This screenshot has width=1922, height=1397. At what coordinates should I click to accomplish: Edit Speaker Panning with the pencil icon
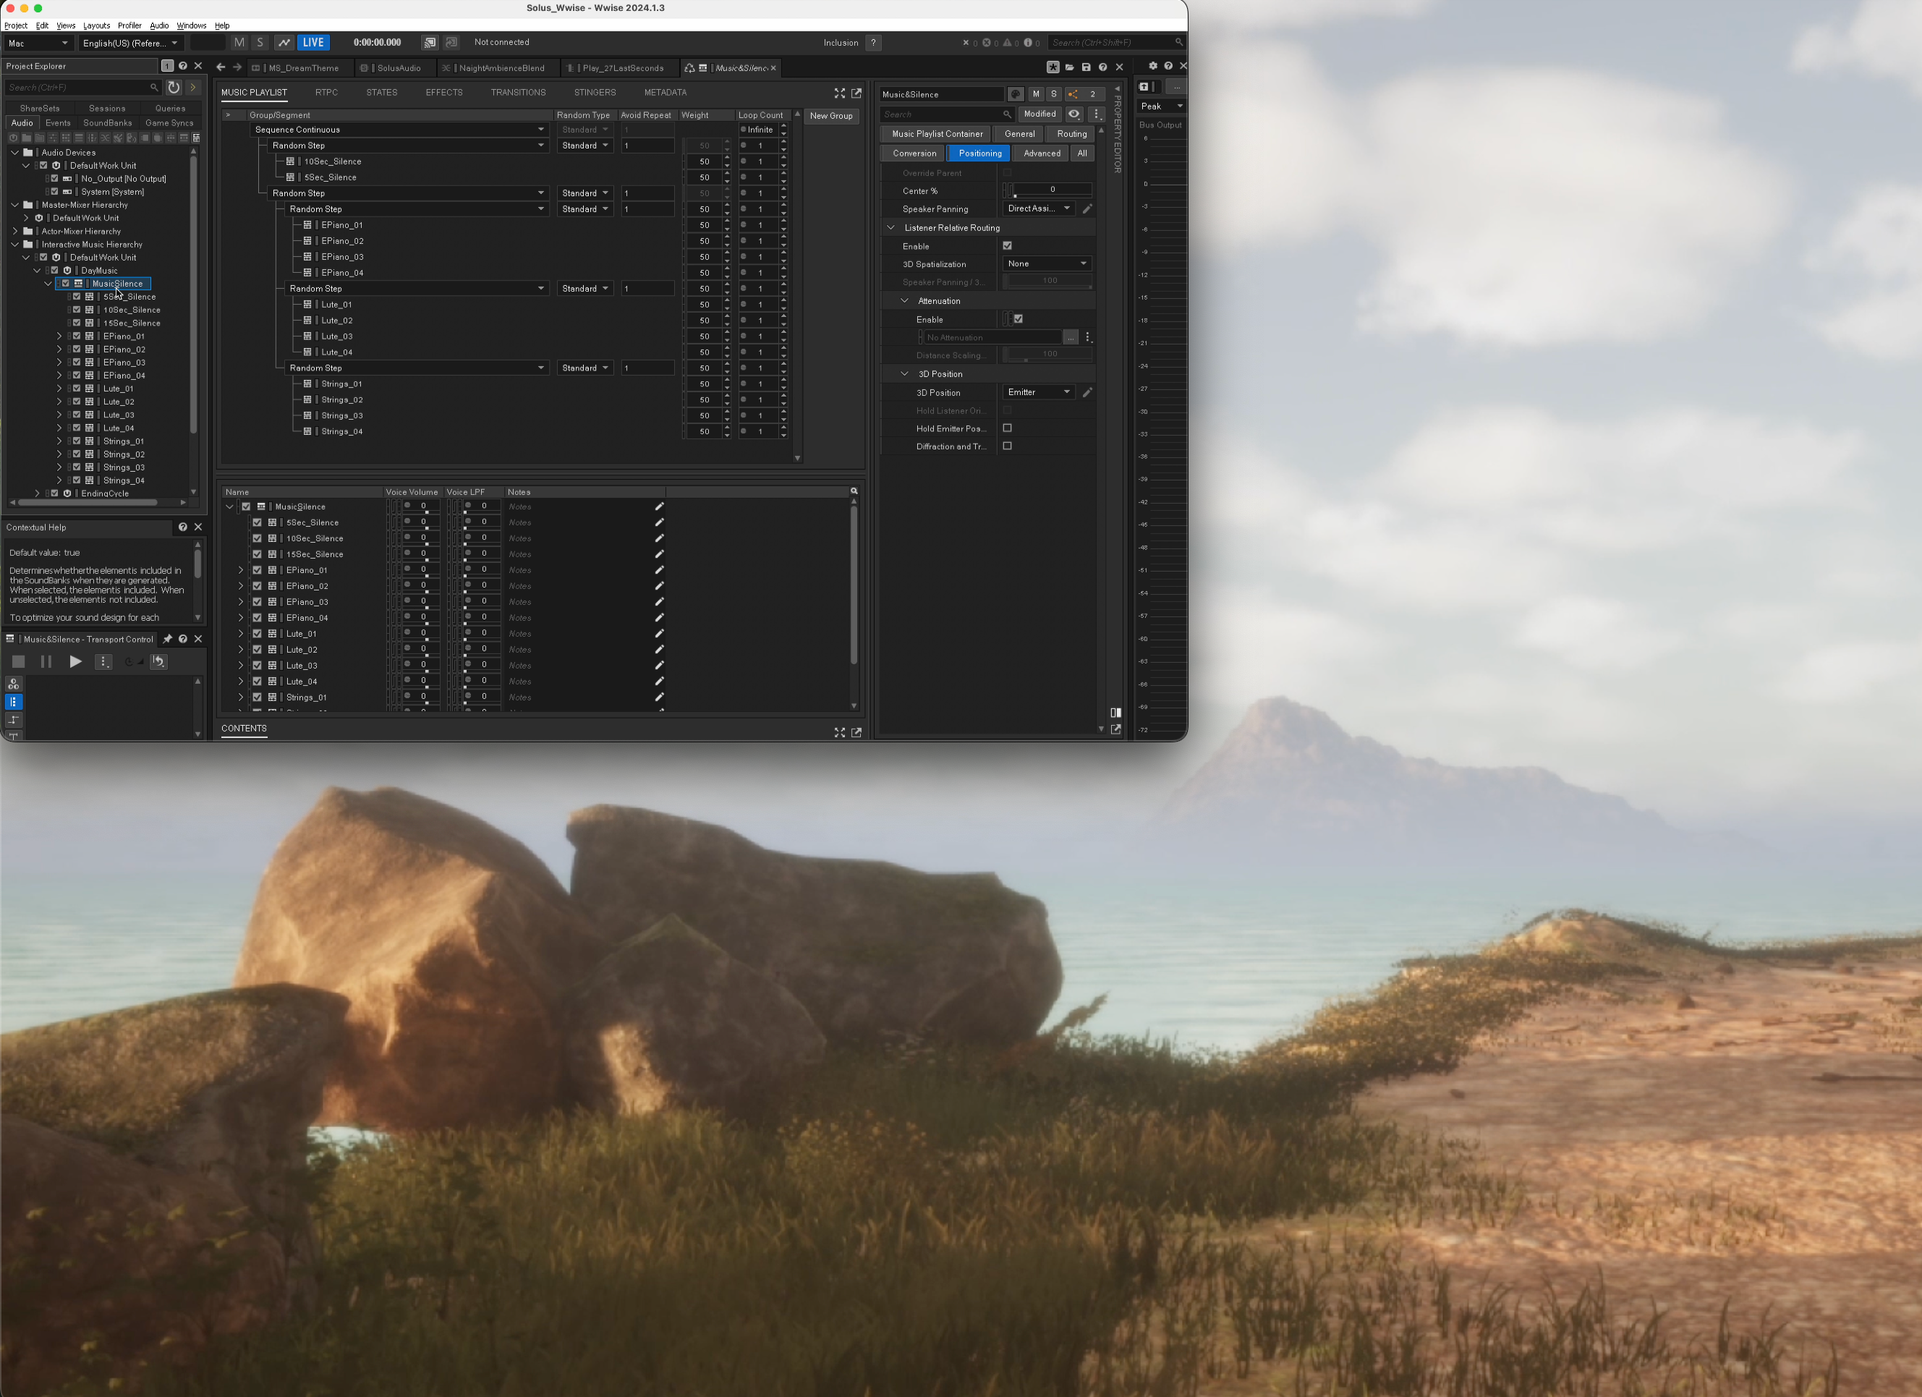1087,209
